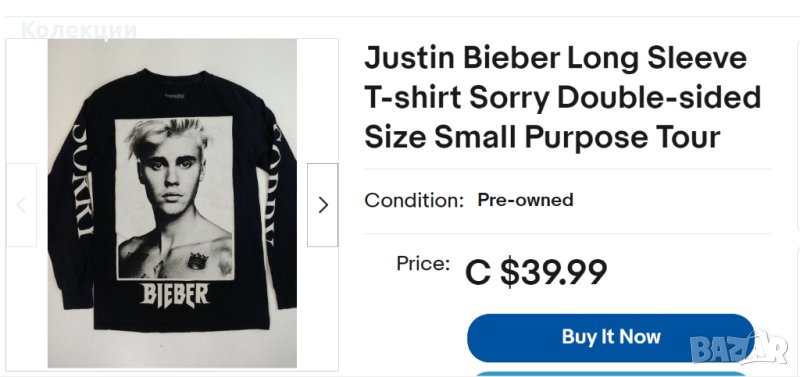
Task: Click the Price label
Action: 423,264
